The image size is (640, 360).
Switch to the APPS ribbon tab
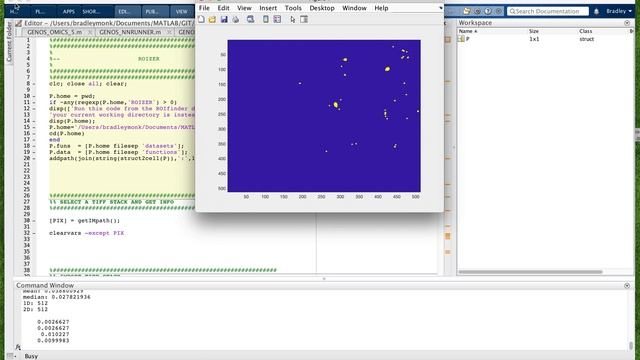coord(68,11)
